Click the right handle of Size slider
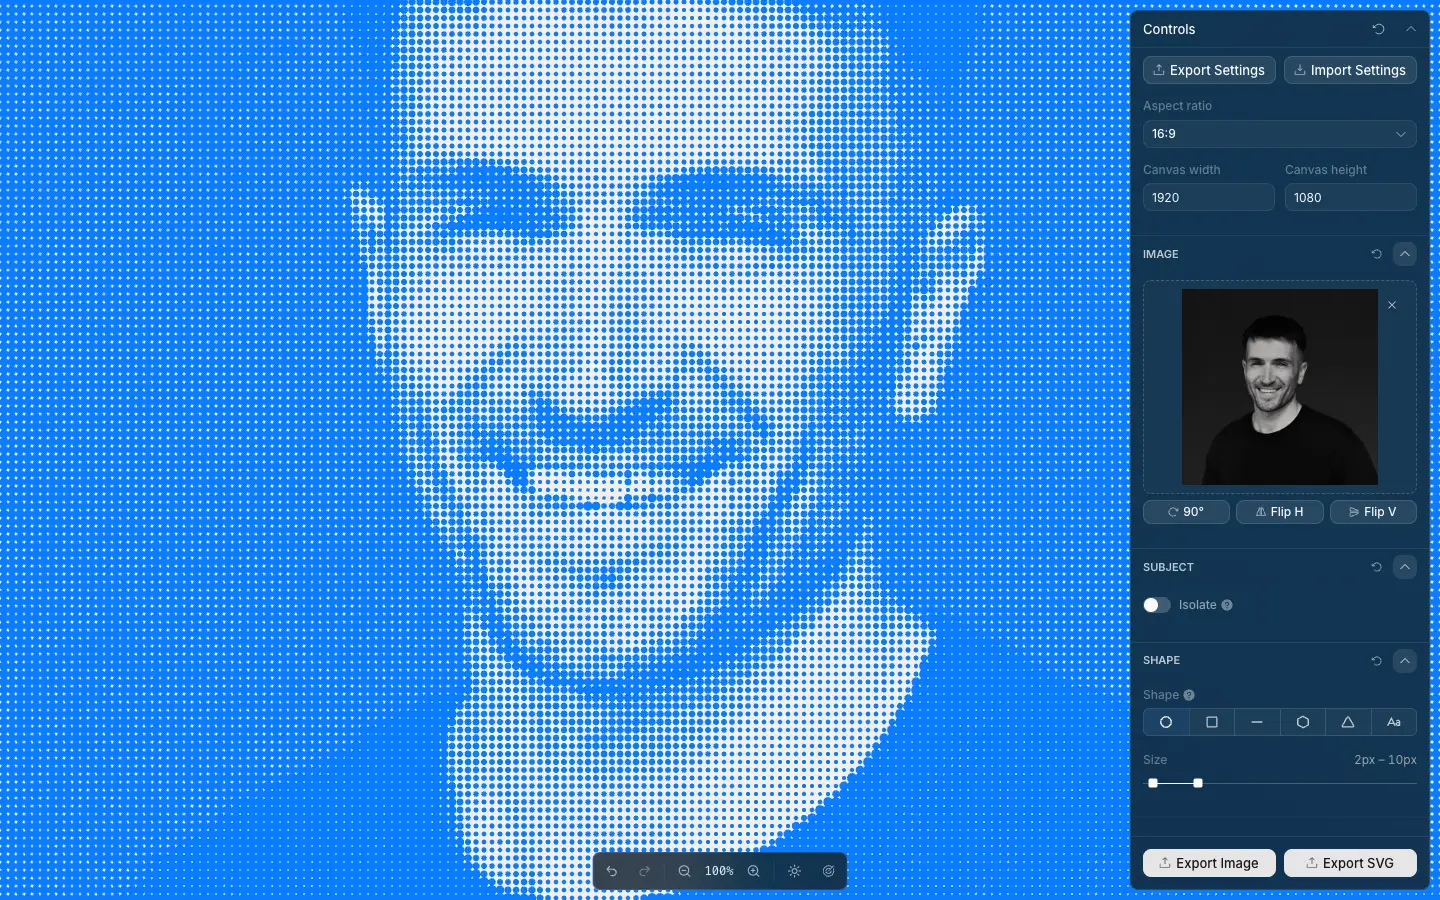Screen dimensions: 1440x900 tap(1198, 783)
